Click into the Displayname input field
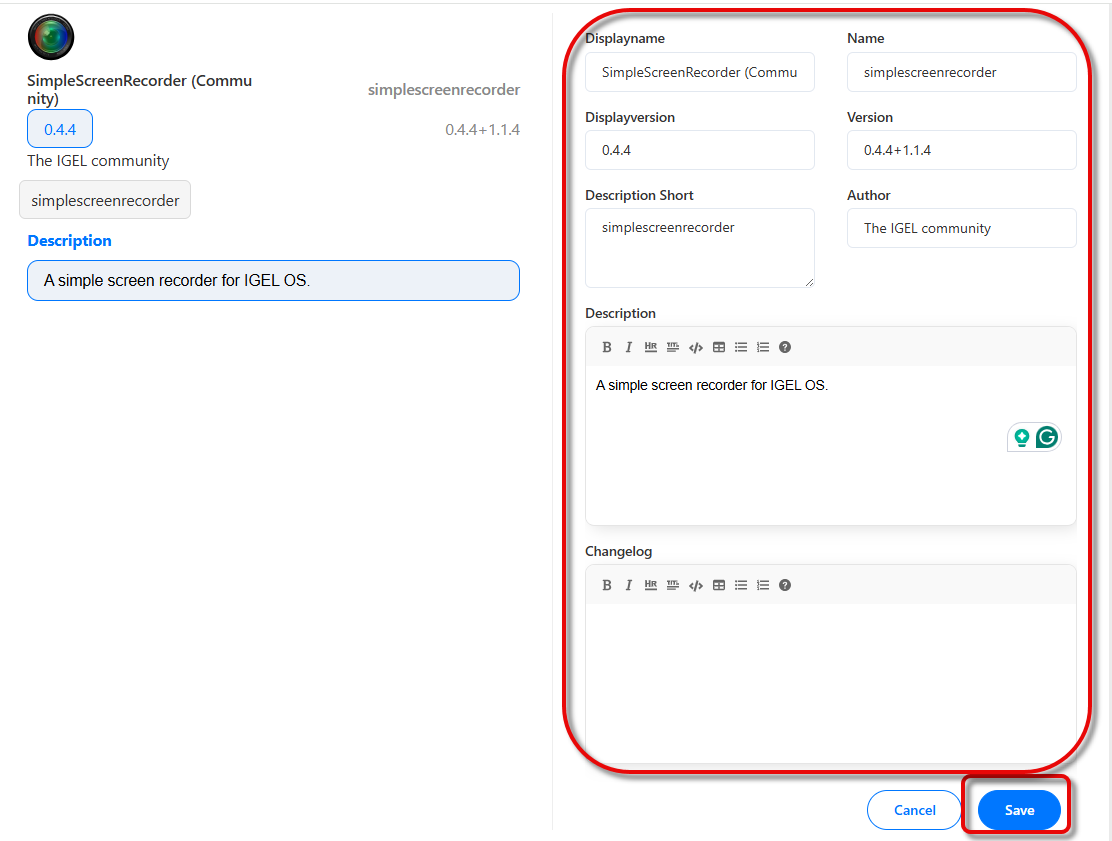This screenshot has height=841, width=1112. (x=699, y=72)
